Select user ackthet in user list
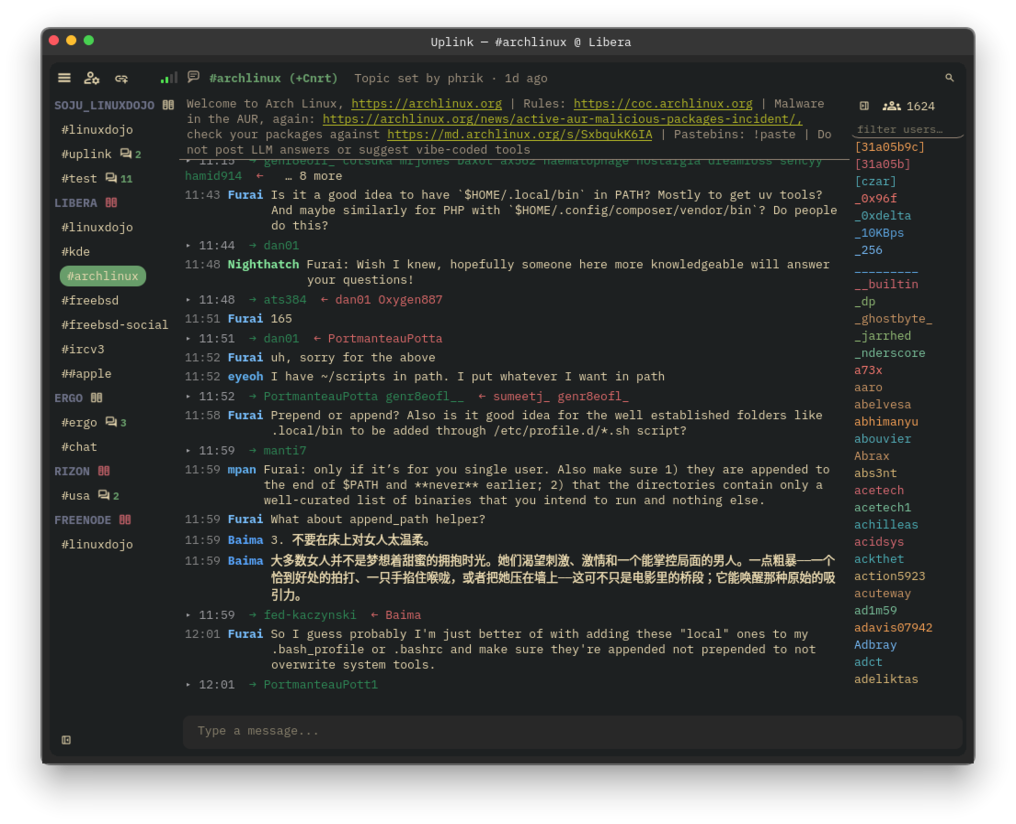 click(x=879, y=559)
